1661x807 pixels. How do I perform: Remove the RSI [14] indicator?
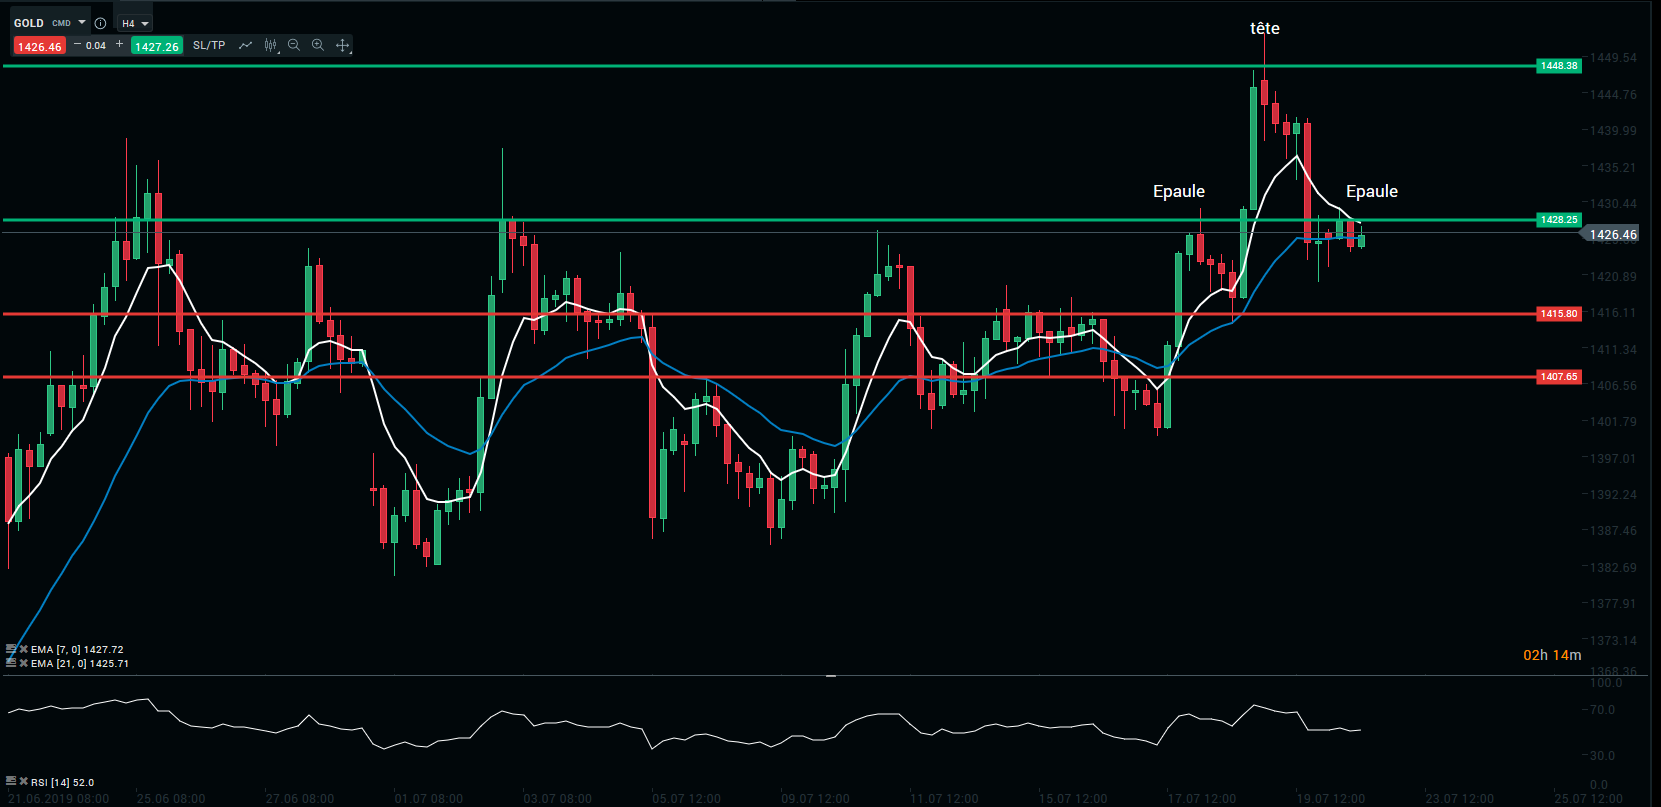coord(23,782)
